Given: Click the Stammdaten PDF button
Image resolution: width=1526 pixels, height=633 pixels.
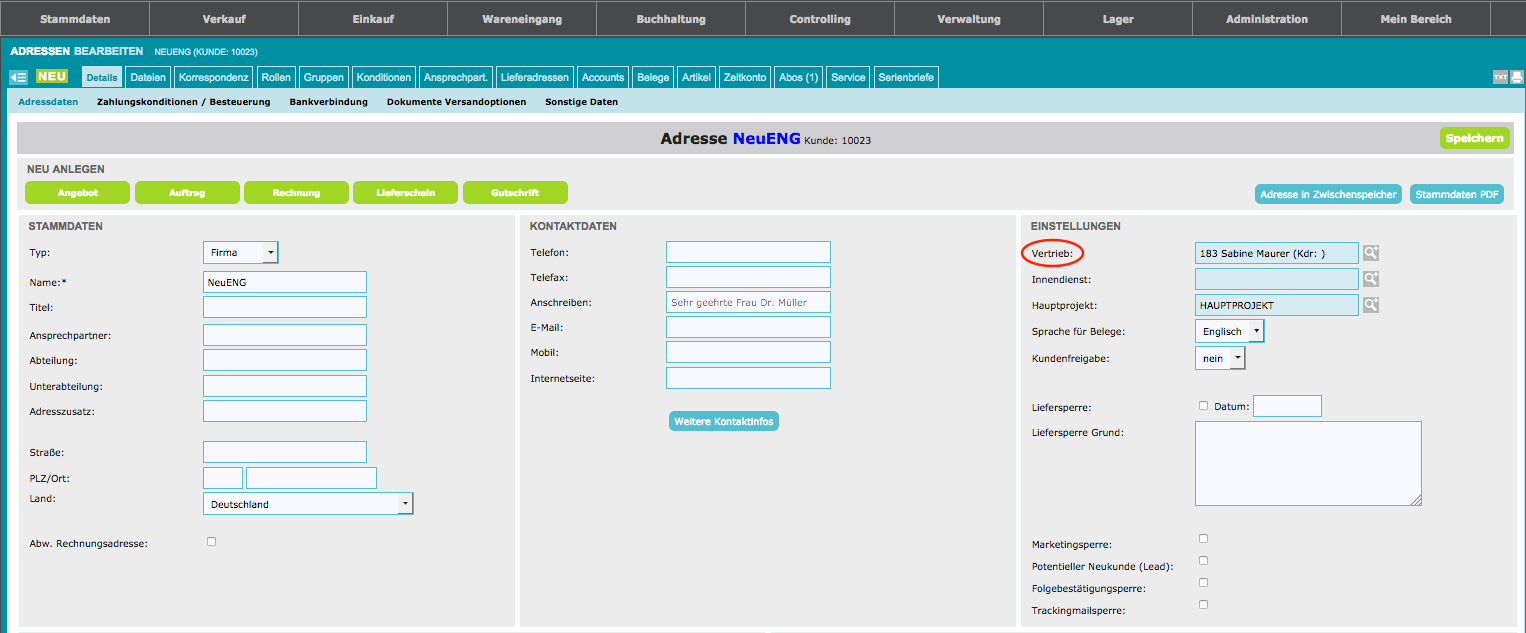Looking at the screenshot, I should (1456, 195).
